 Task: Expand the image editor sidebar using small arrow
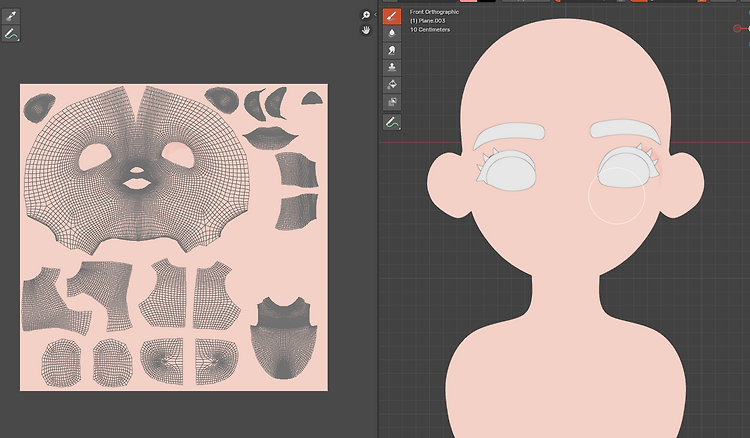(375, 15)
